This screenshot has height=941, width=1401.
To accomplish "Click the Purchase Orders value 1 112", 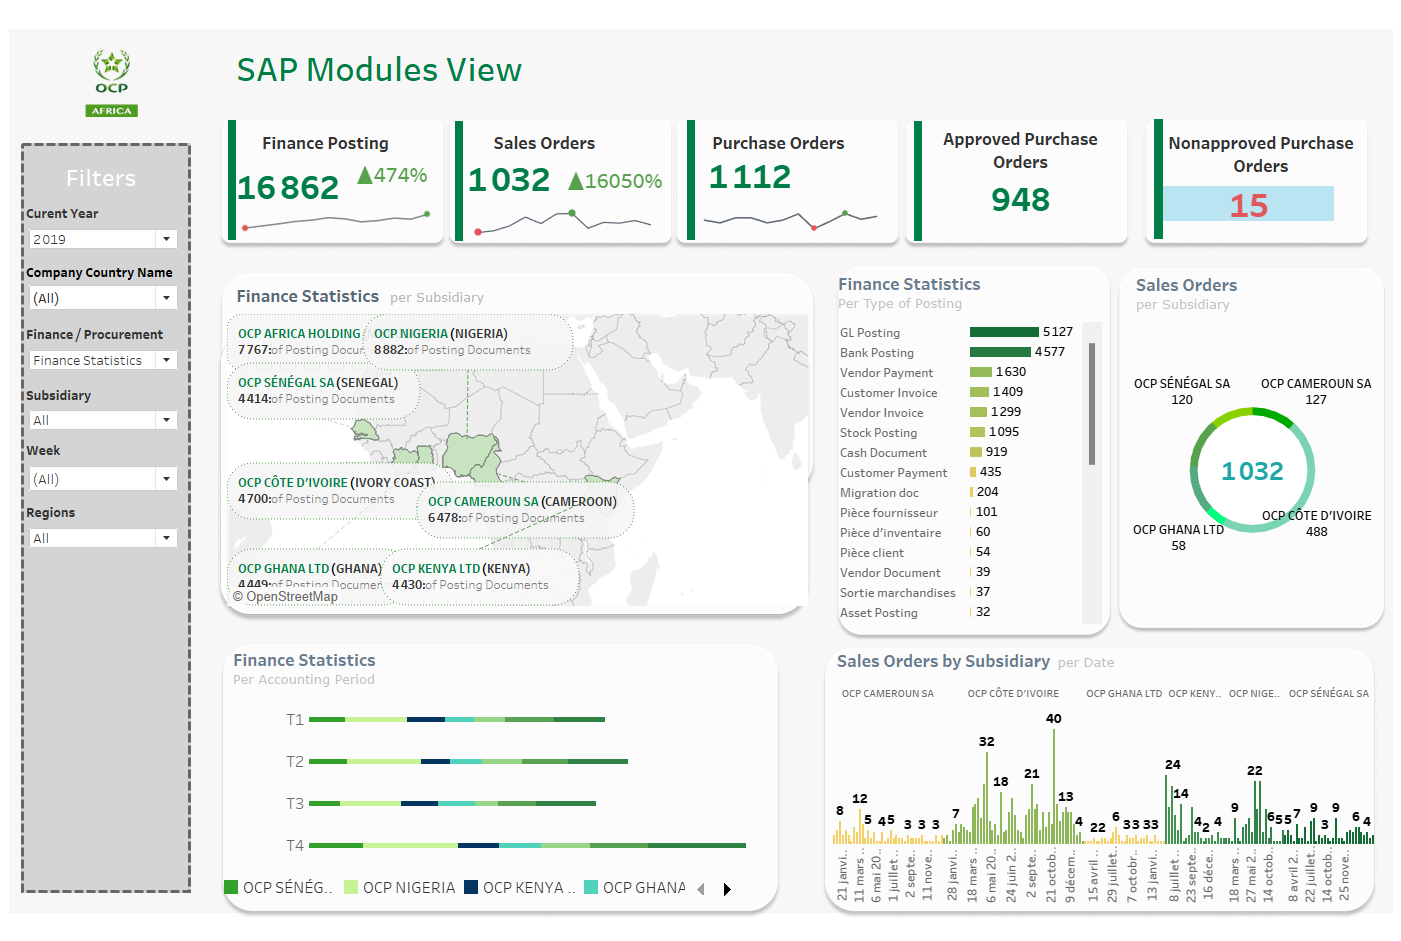I will coord(750,177).
